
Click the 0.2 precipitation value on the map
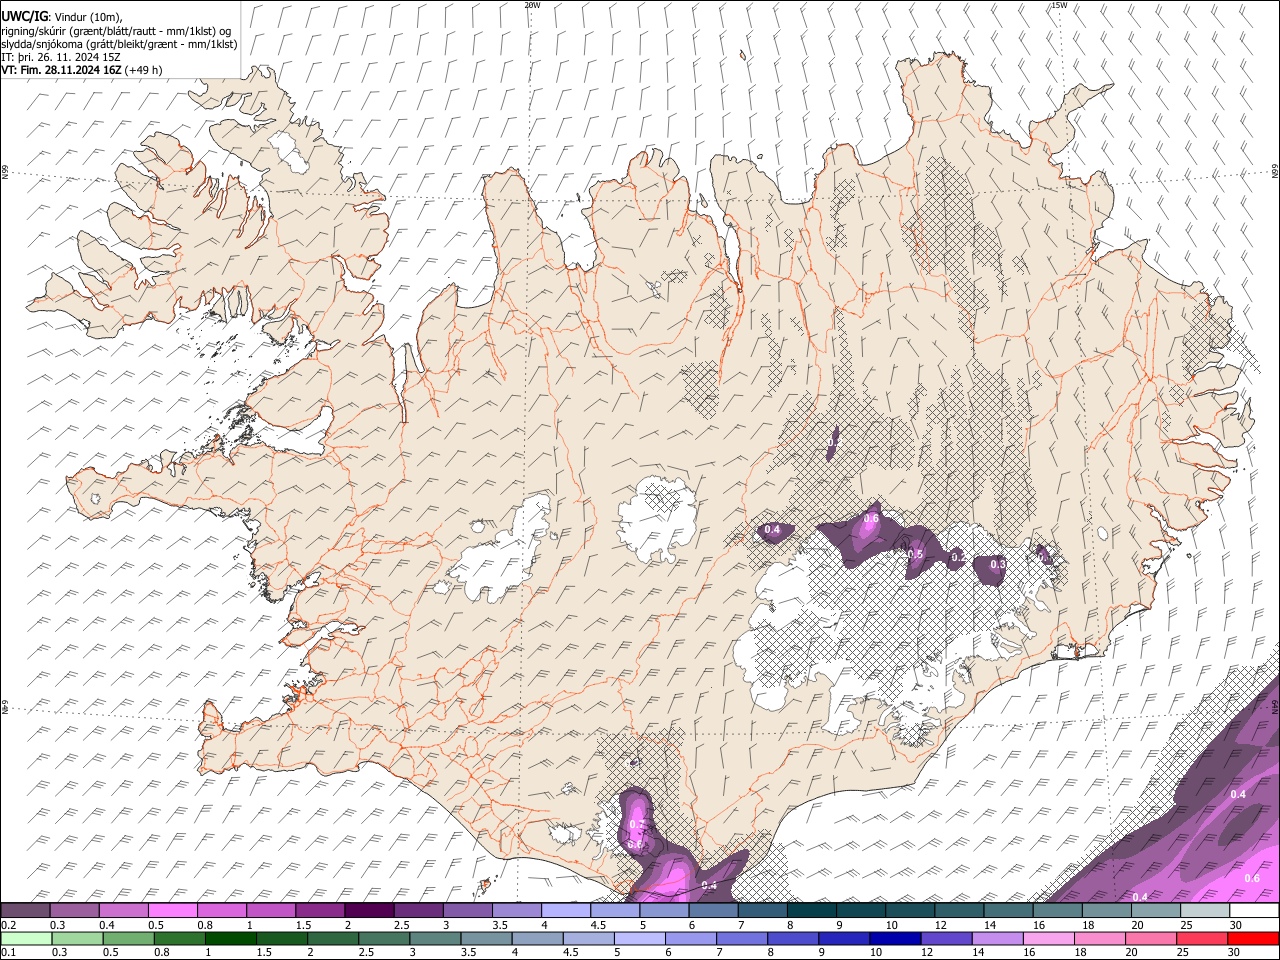point(957,557)
